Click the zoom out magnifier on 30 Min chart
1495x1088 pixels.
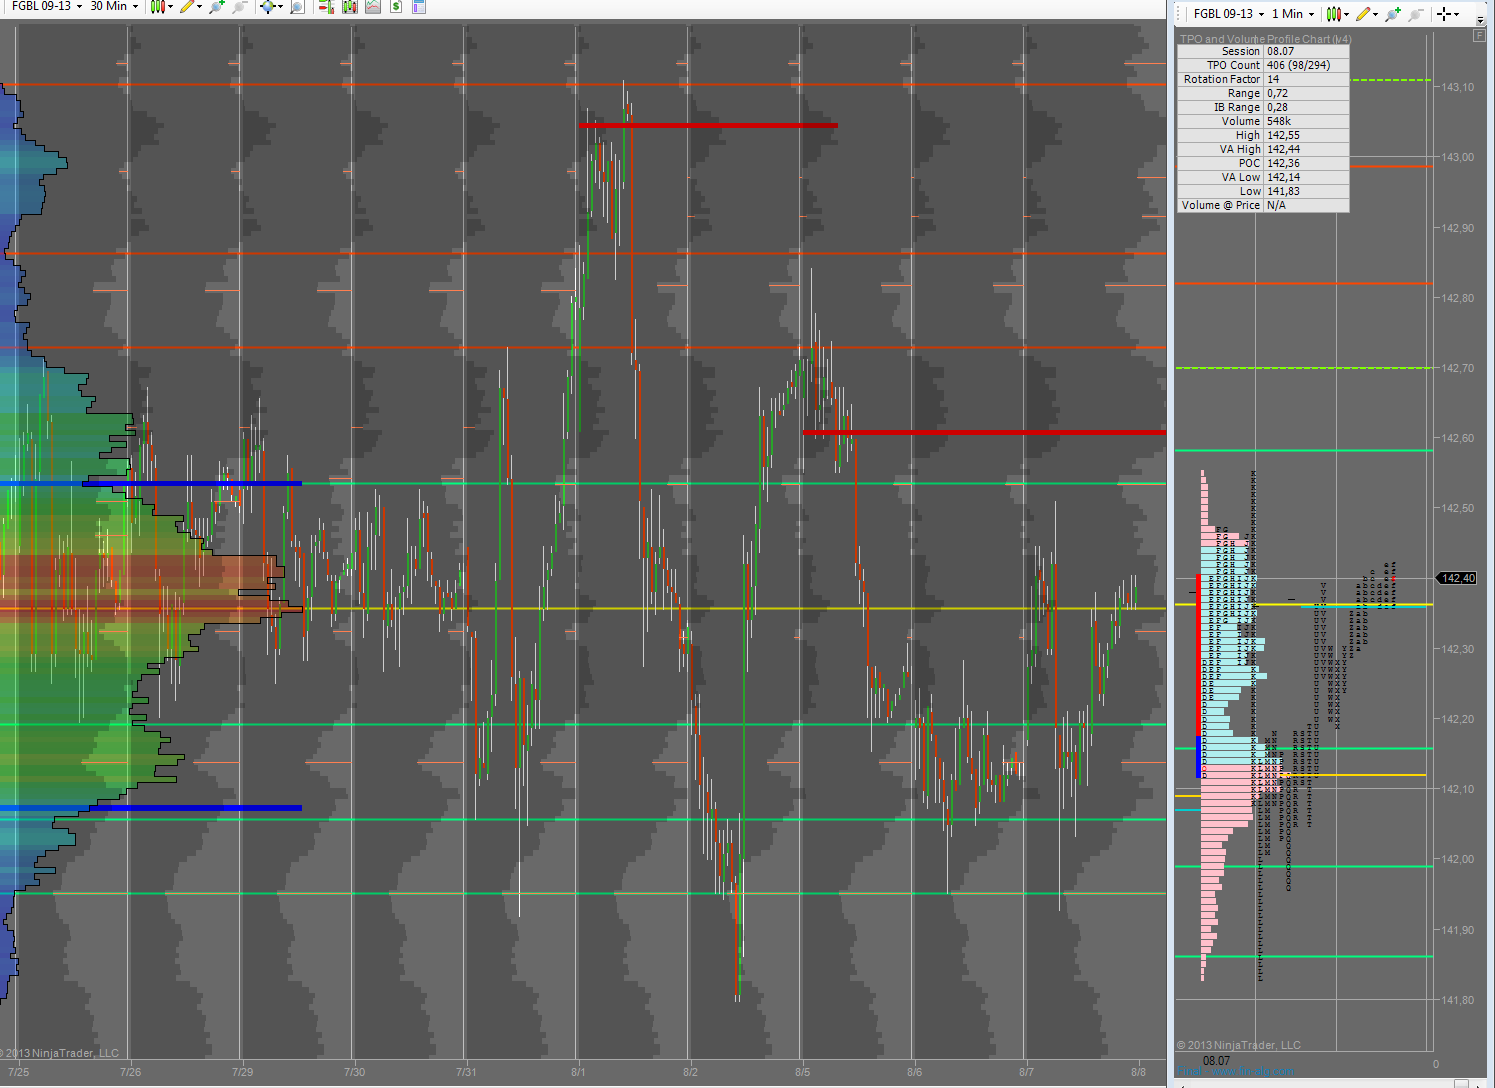coord(240,7)
